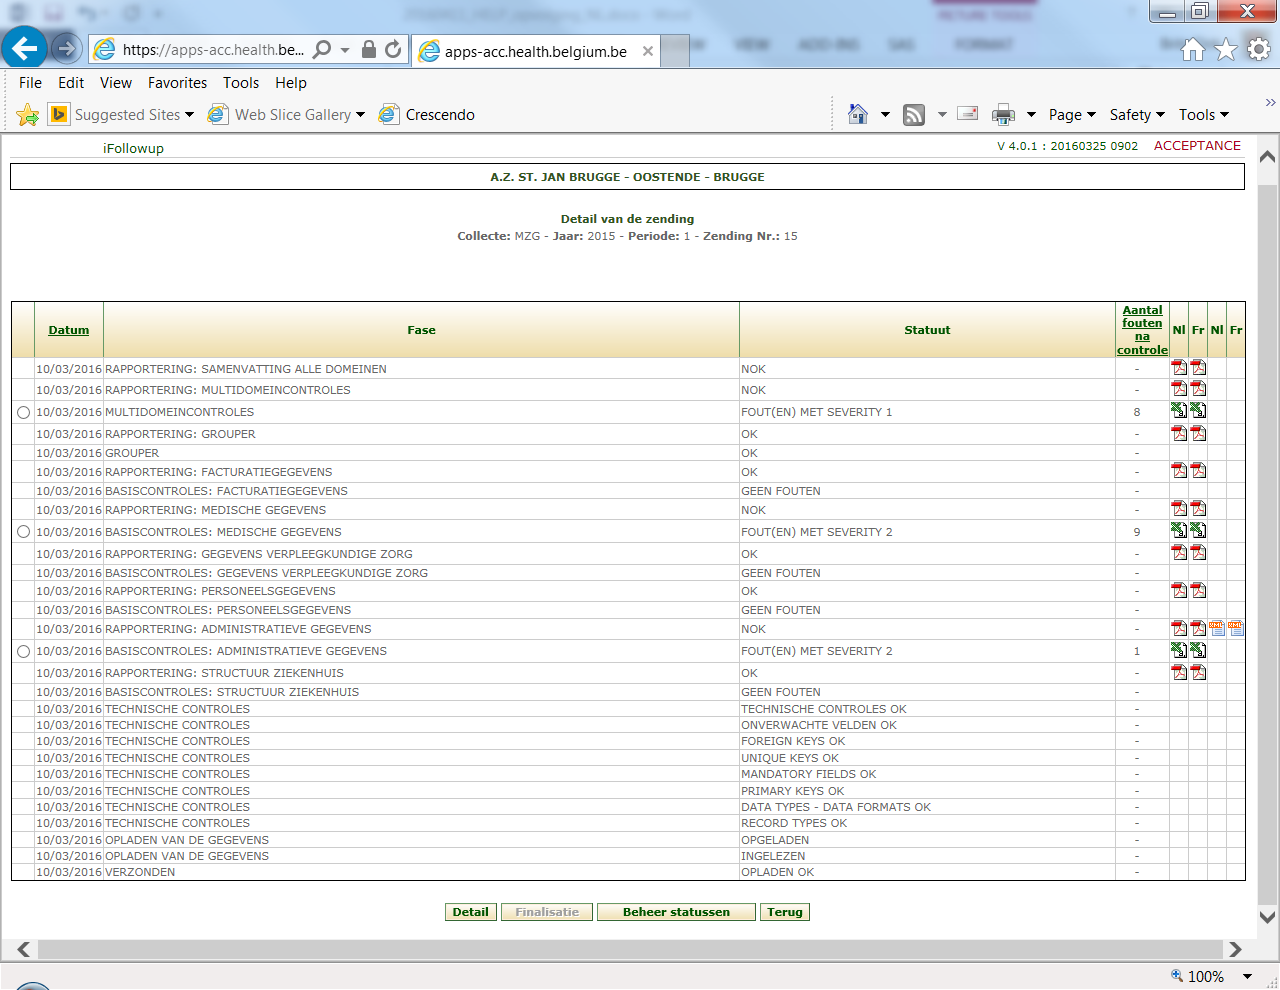Open browser settings gear icon
Screen dimensions: 1280x990
(x=1258, y=49)
